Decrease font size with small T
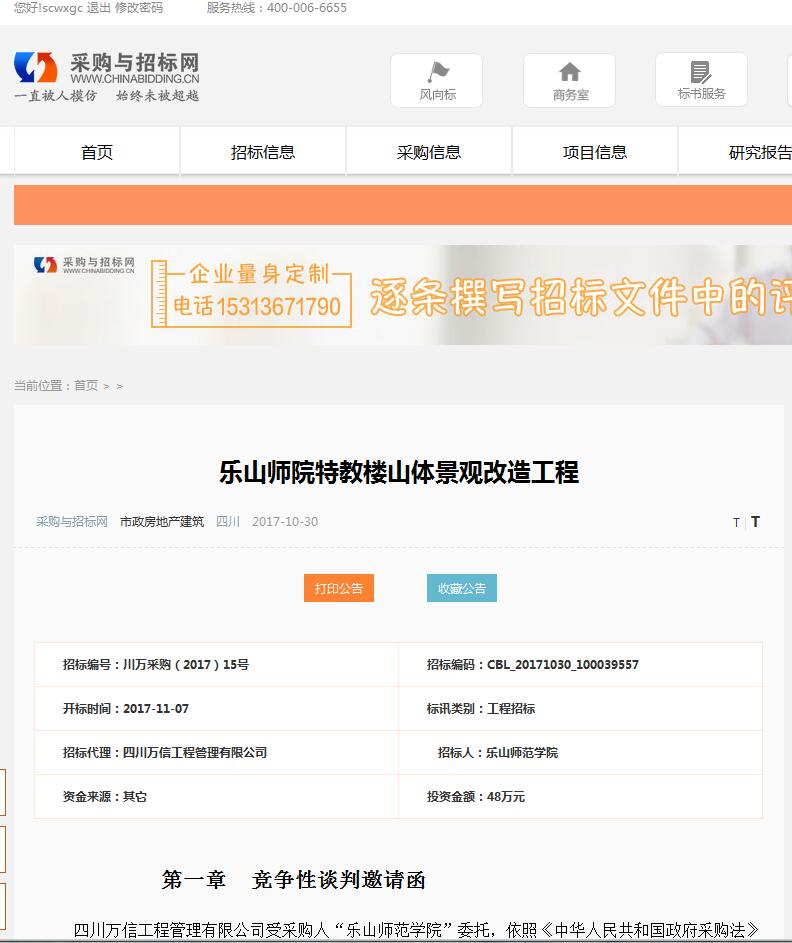The image size is (792, 943). [736, 523]
